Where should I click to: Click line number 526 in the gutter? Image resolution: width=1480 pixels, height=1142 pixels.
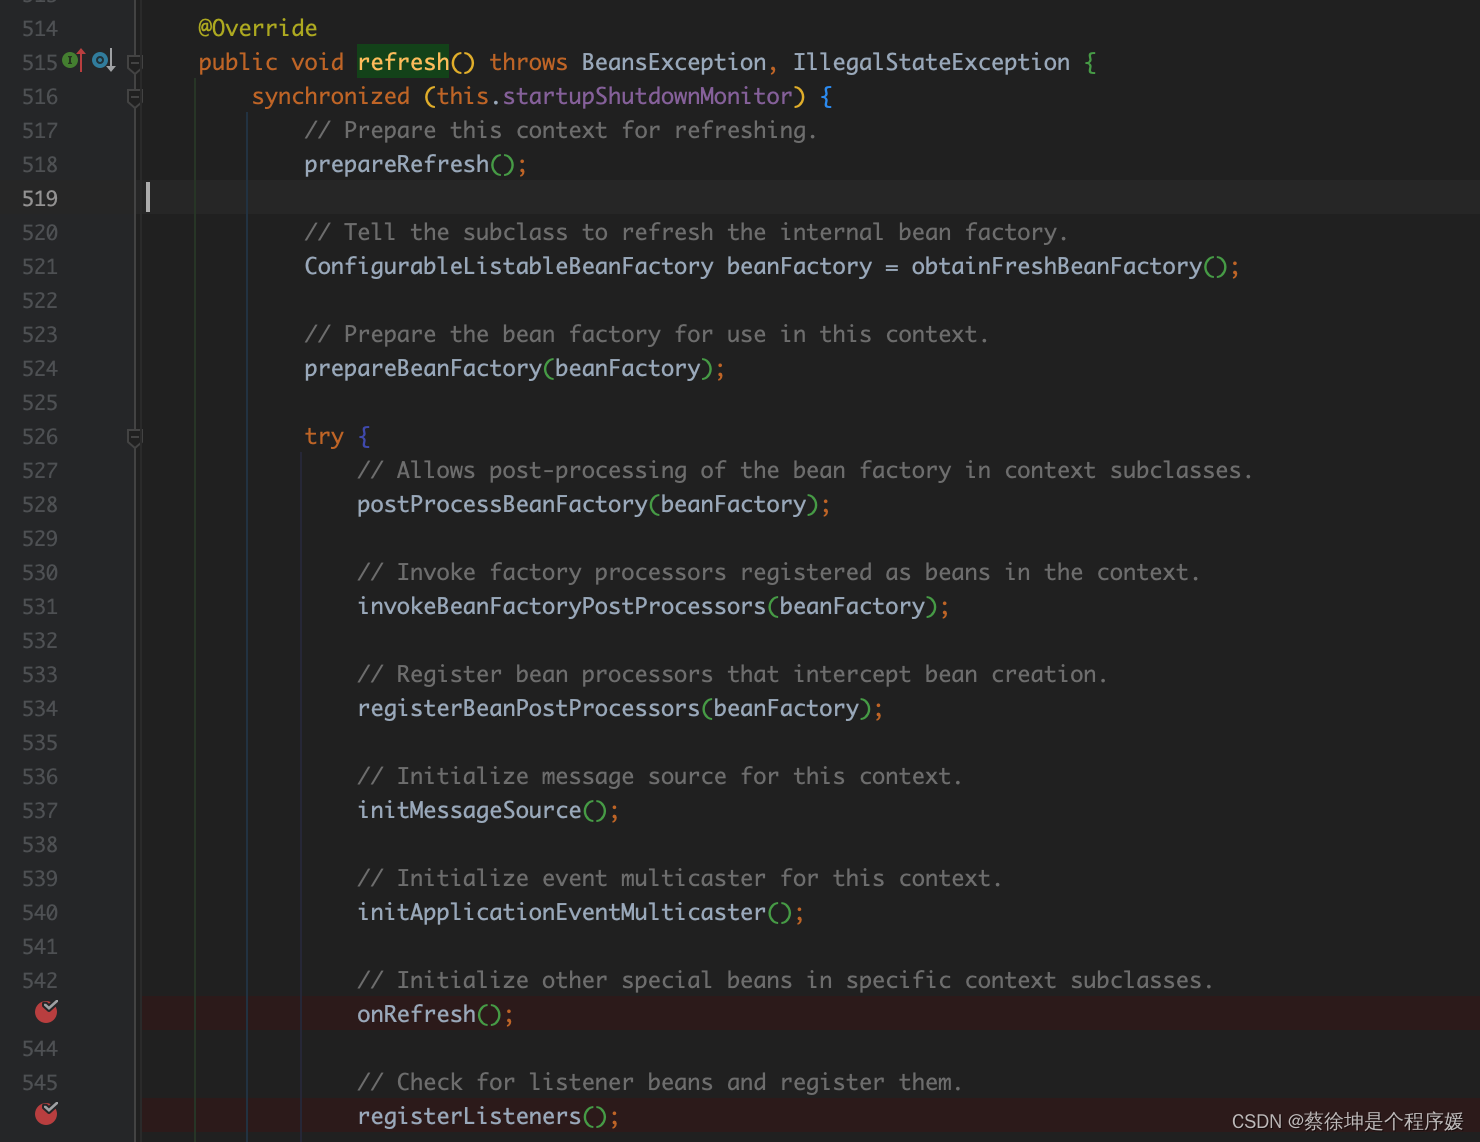click(40, 436)
